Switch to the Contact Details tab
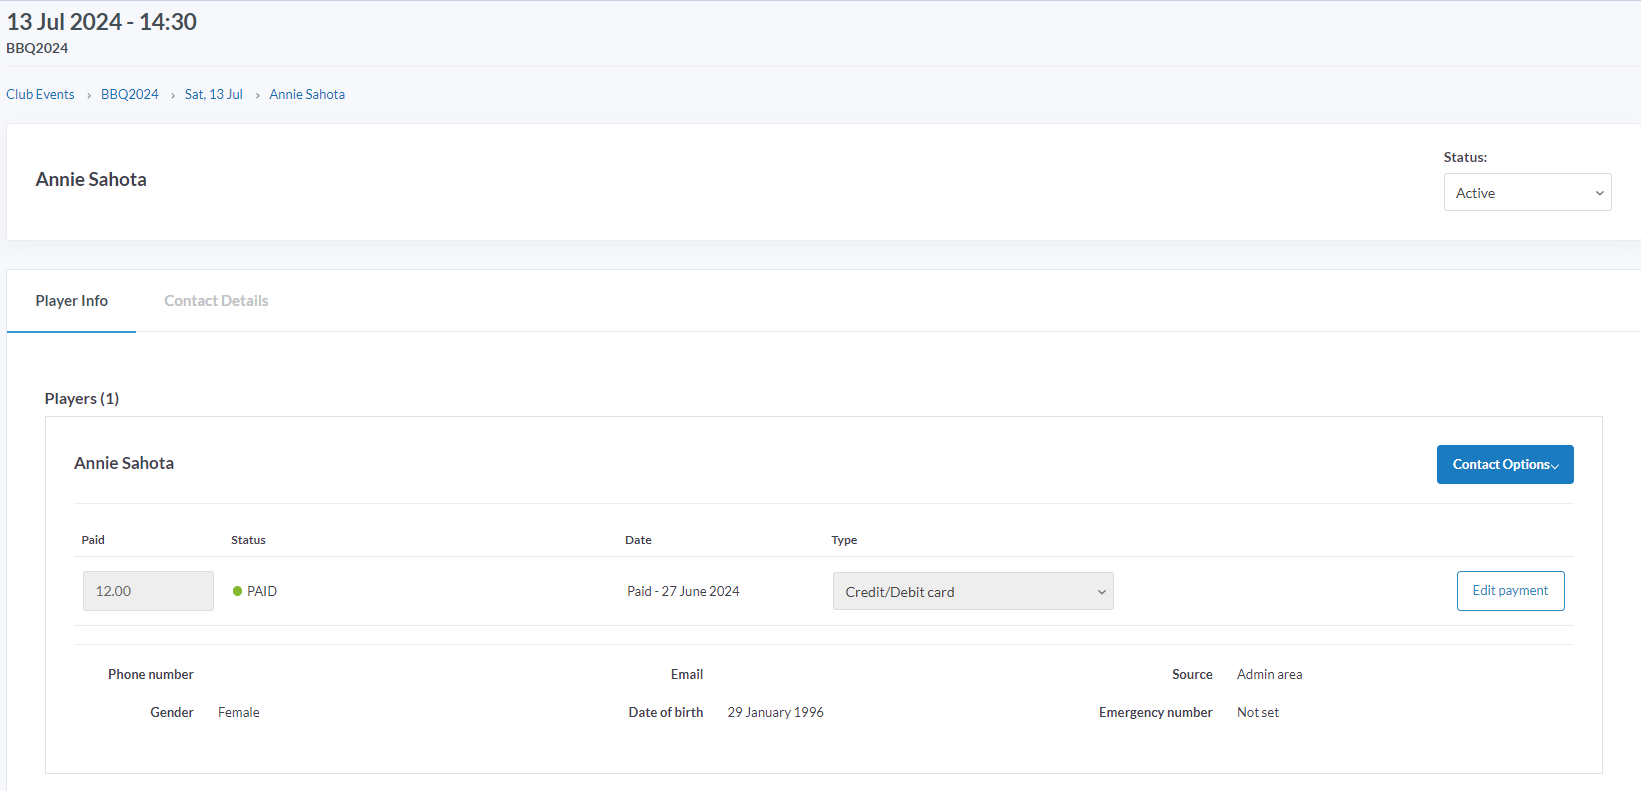1641x791 pixels. tap(216, 301)
